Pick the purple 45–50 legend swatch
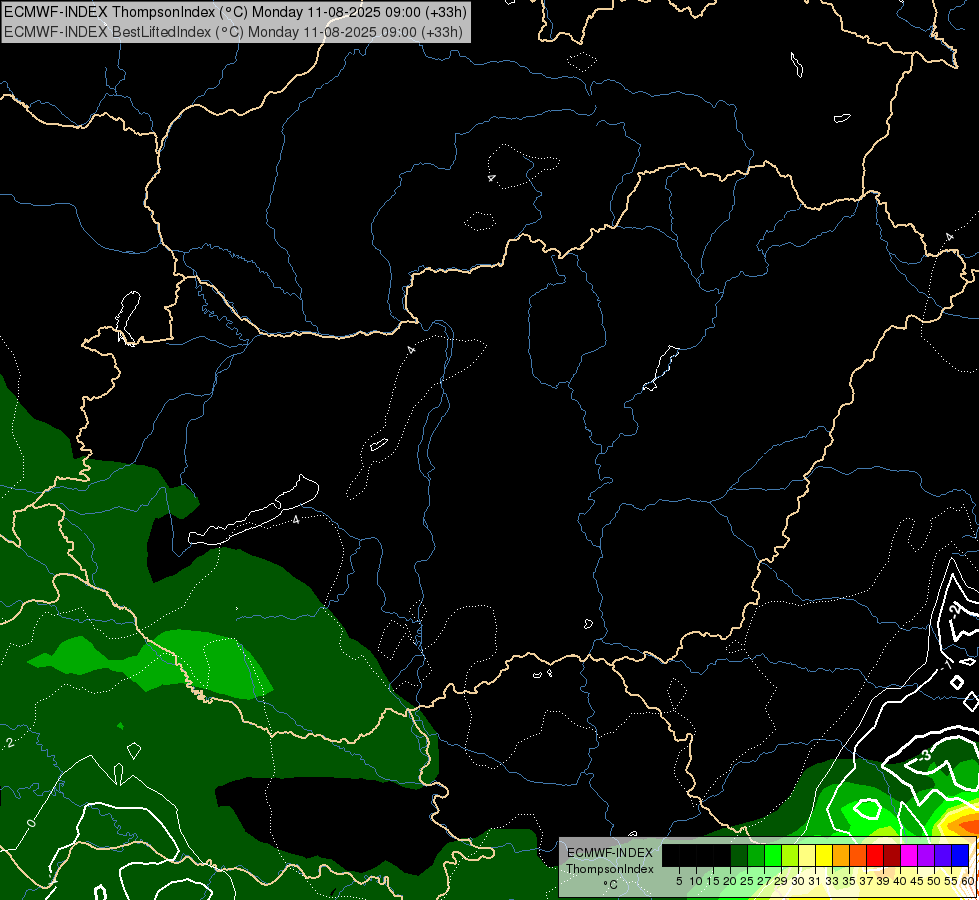 926,855
